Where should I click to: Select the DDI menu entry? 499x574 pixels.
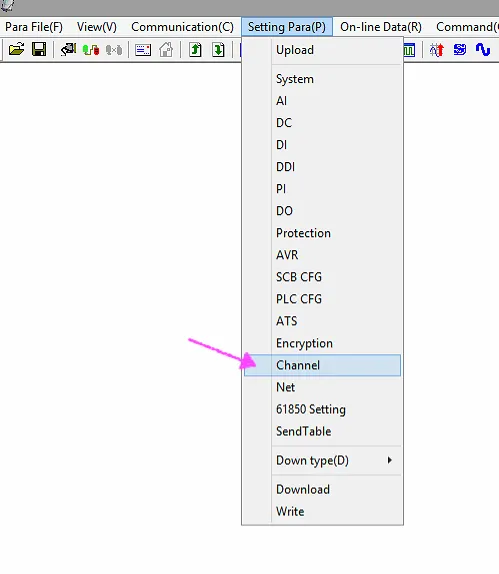point(322,167)
